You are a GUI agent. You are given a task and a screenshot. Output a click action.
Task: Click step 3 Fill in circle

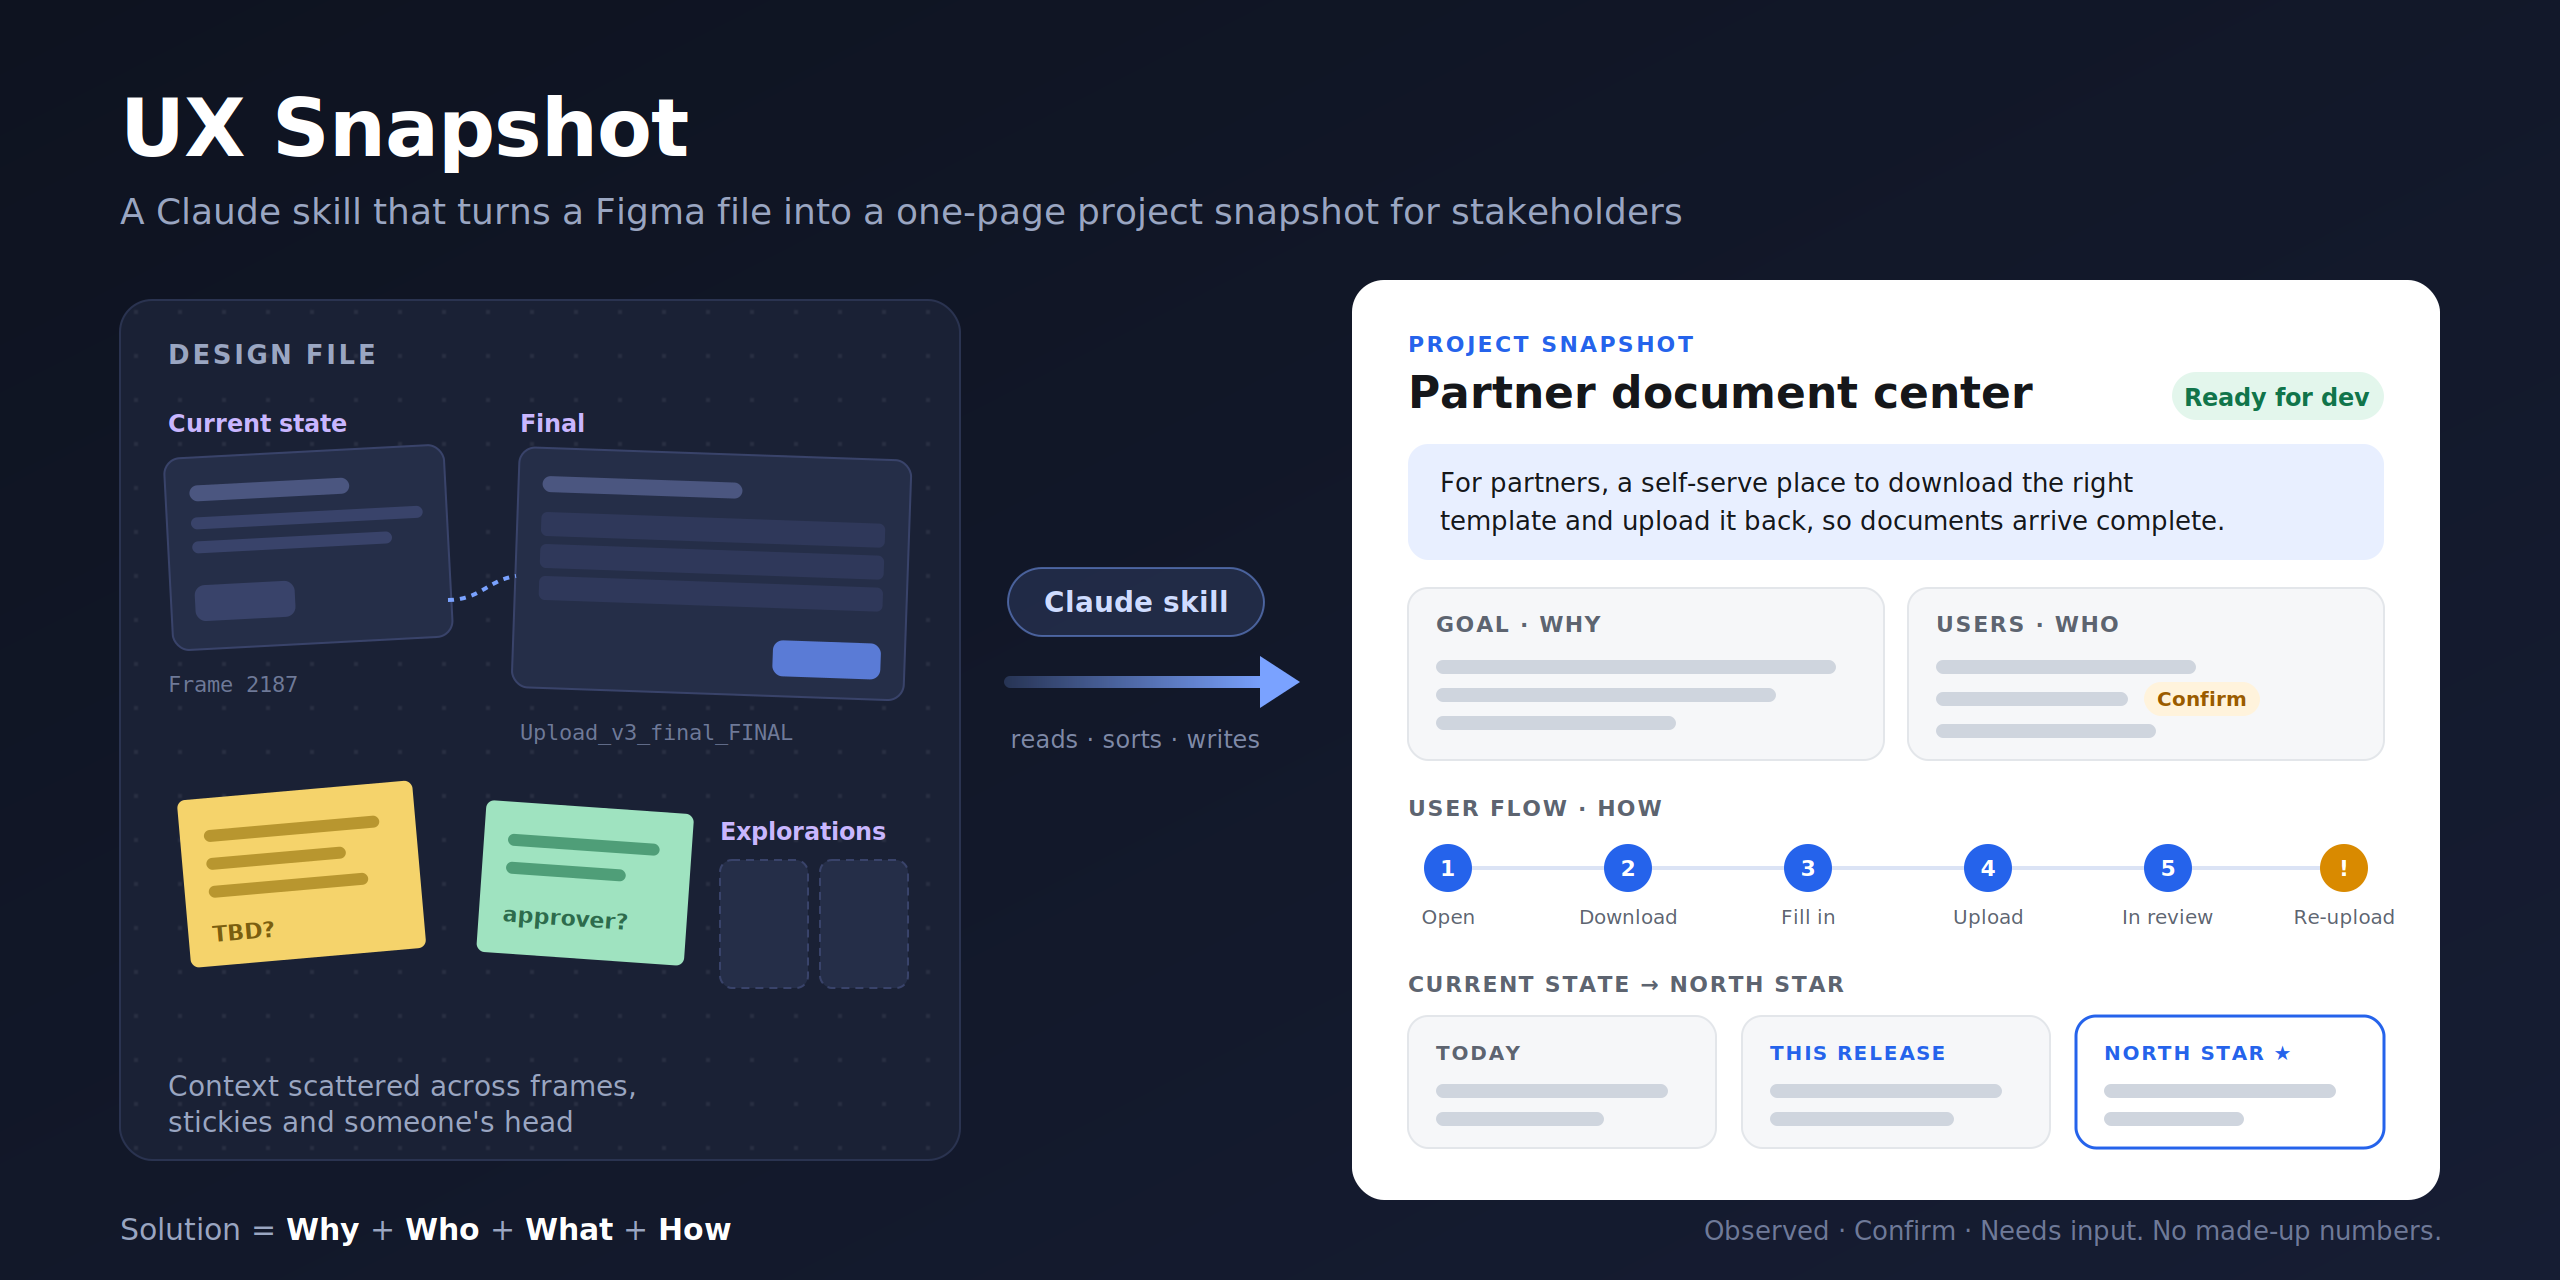(1807, 868)
